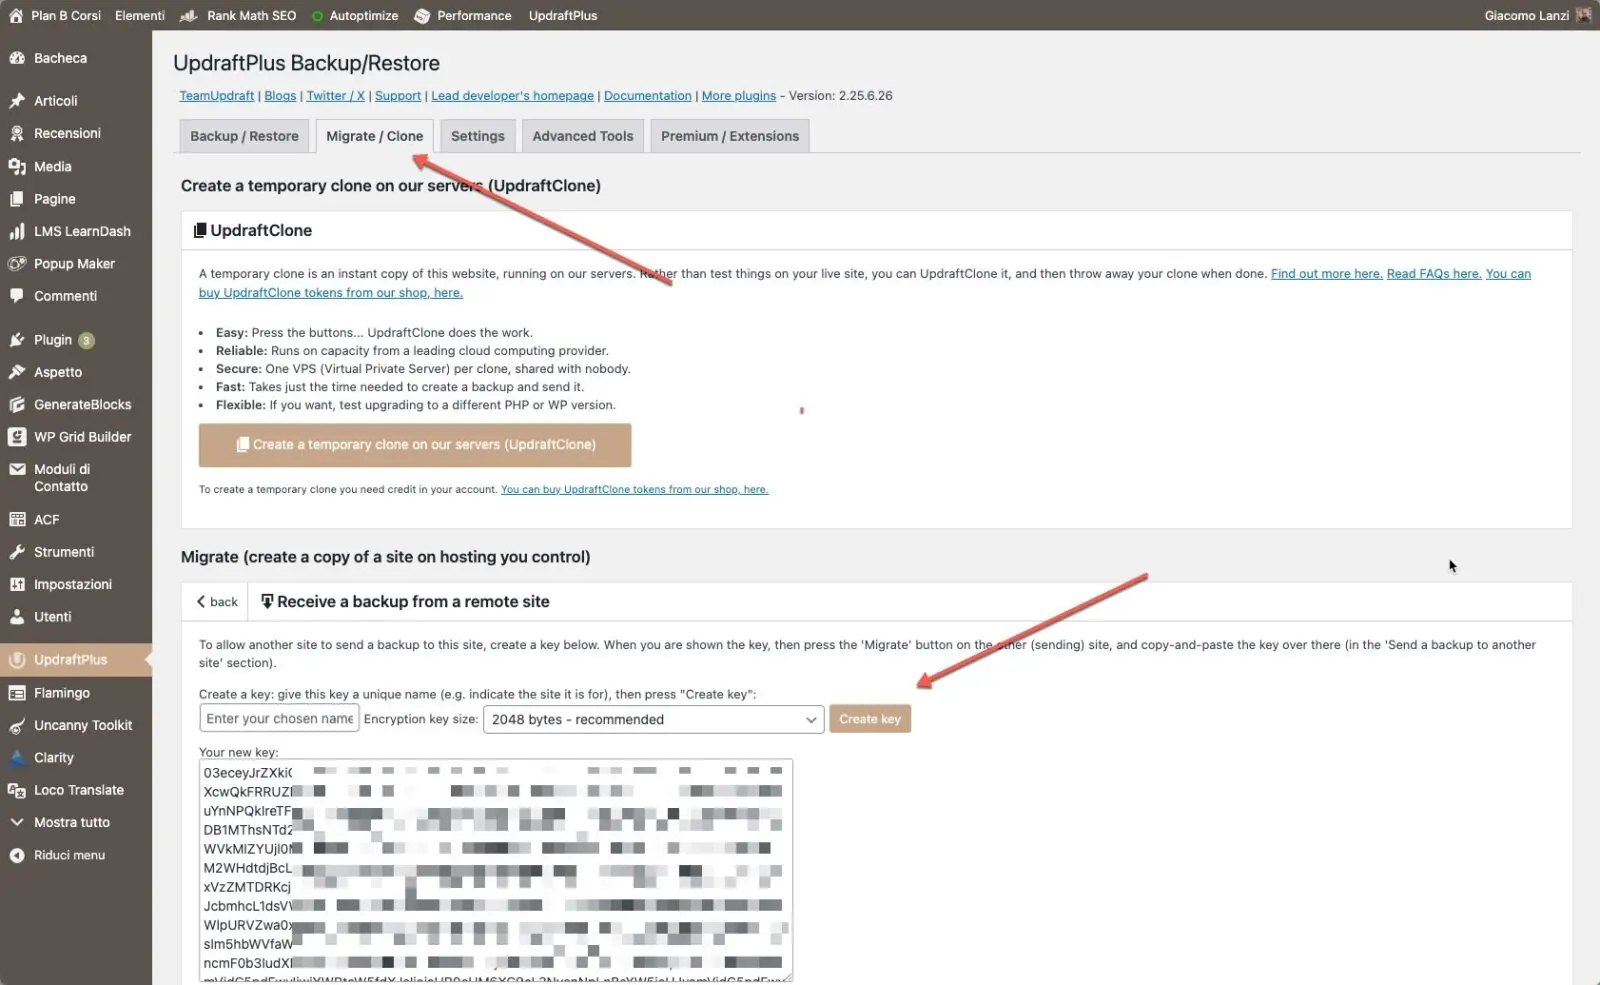Image resolution: width=1600 pixels, height=985 pixels.
Task: Open the Encryption key size dropdown
Action: (653, 719)
